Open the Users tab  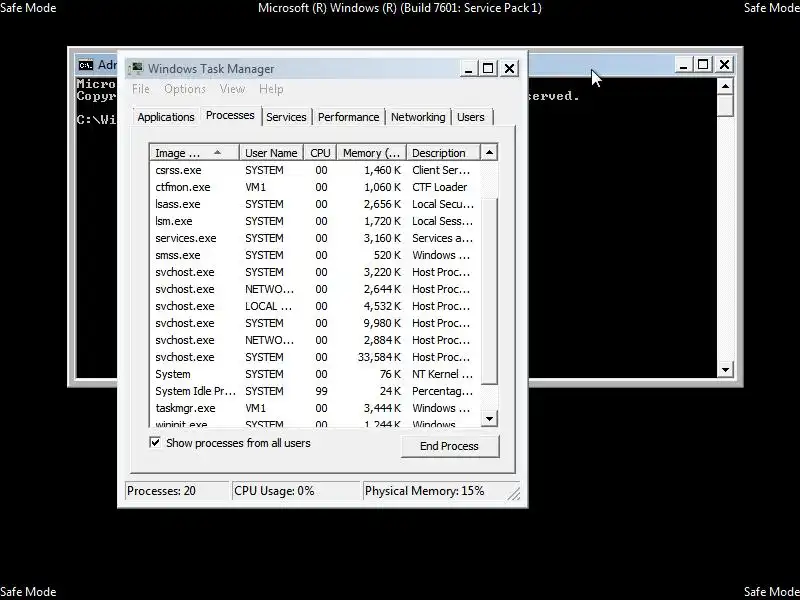(x=470, y=117)
